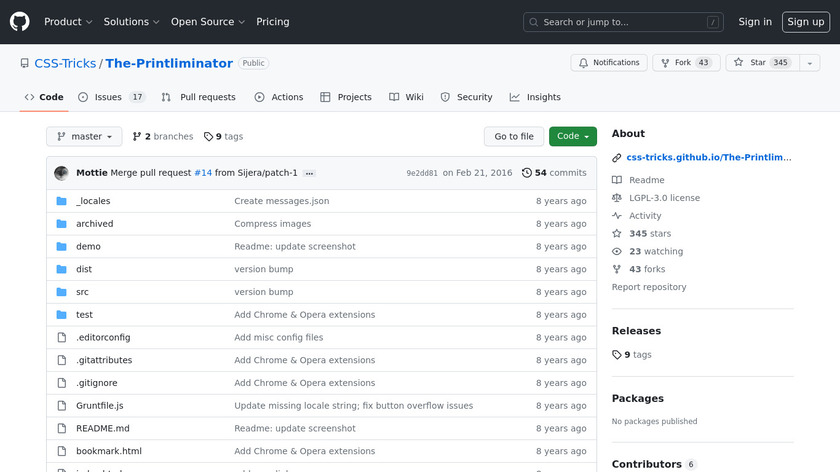This screenshot has height=472, width=840.
Task: Click the Sign up button
Action: [805, 22]
